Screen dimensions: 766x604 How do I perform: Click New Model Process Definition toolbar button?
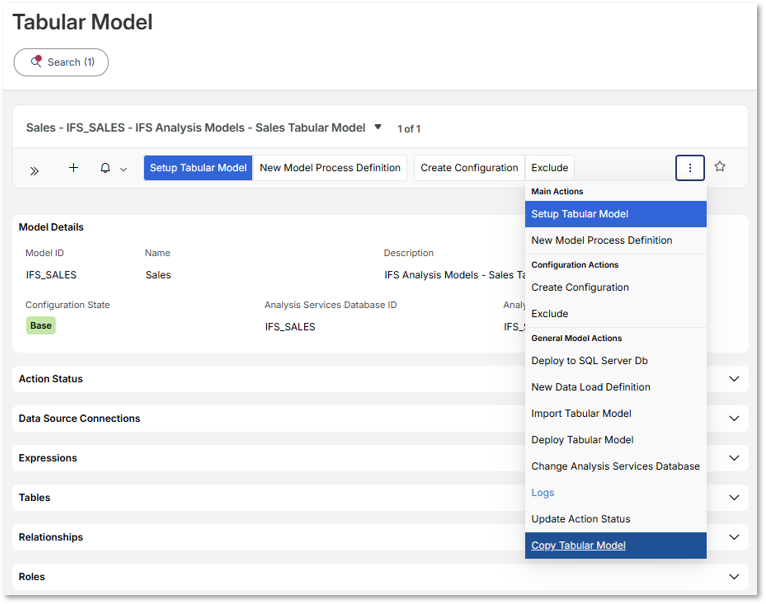coord(330,168)
